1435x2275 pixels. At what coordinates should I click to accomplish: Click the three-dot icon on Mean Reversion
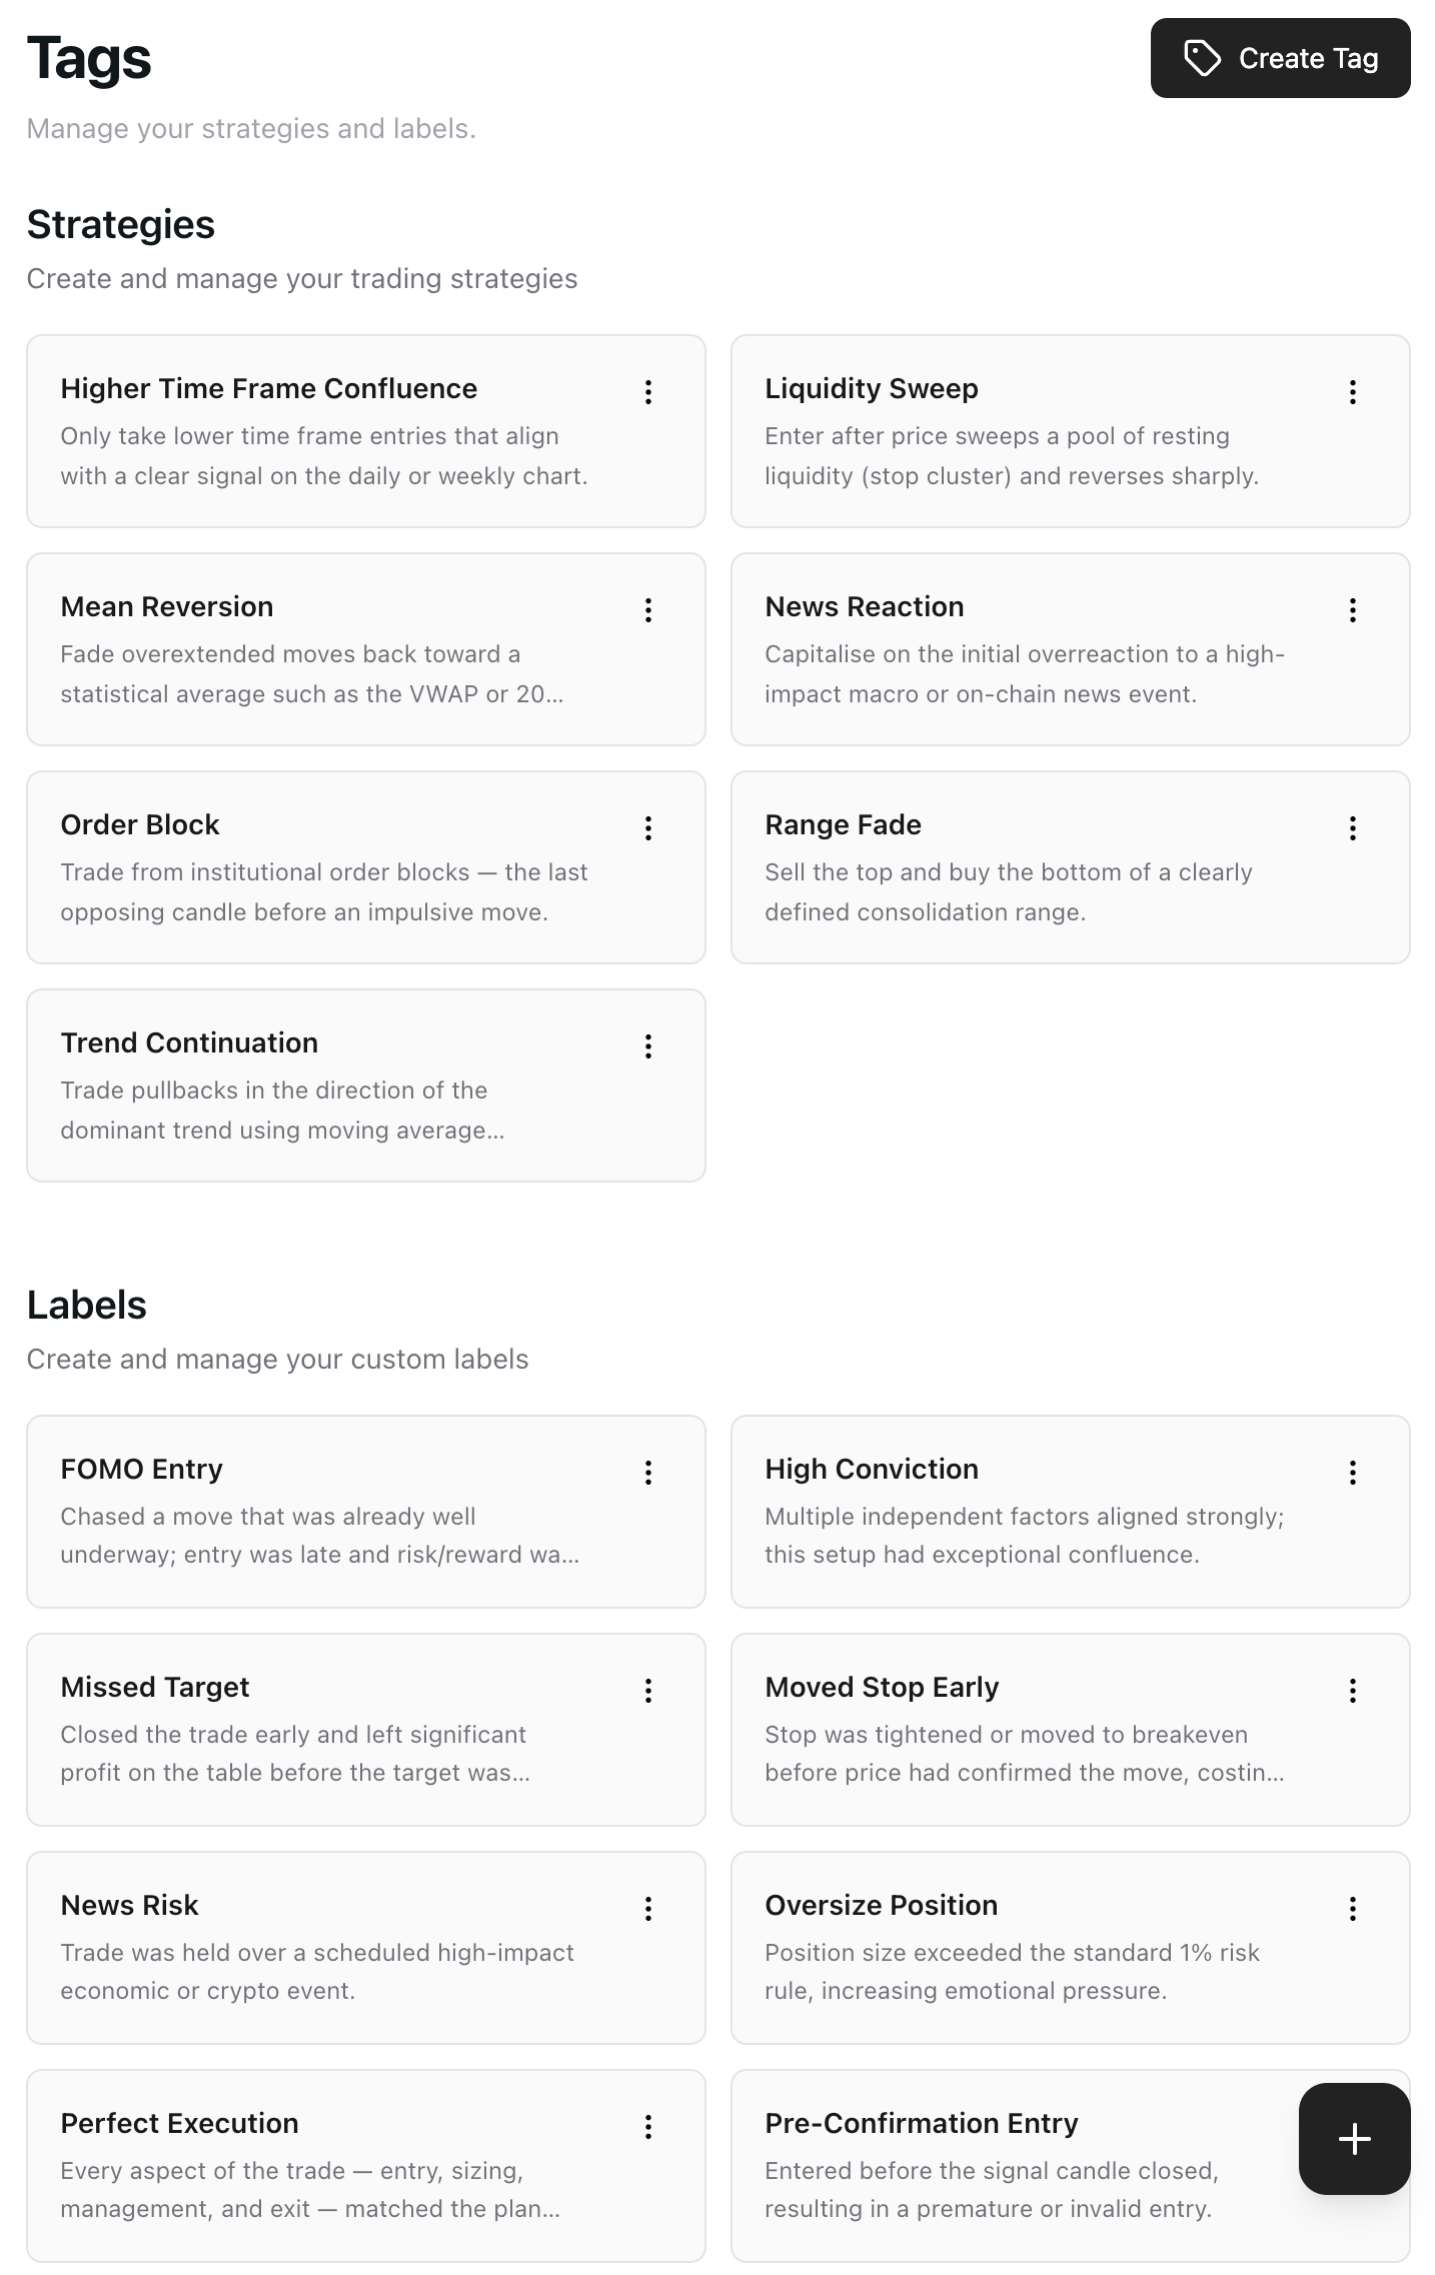pos(648,610)
